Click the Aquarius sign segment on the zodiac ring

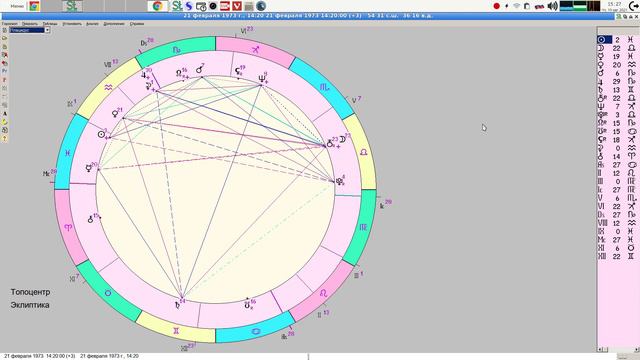pos(108,87)
